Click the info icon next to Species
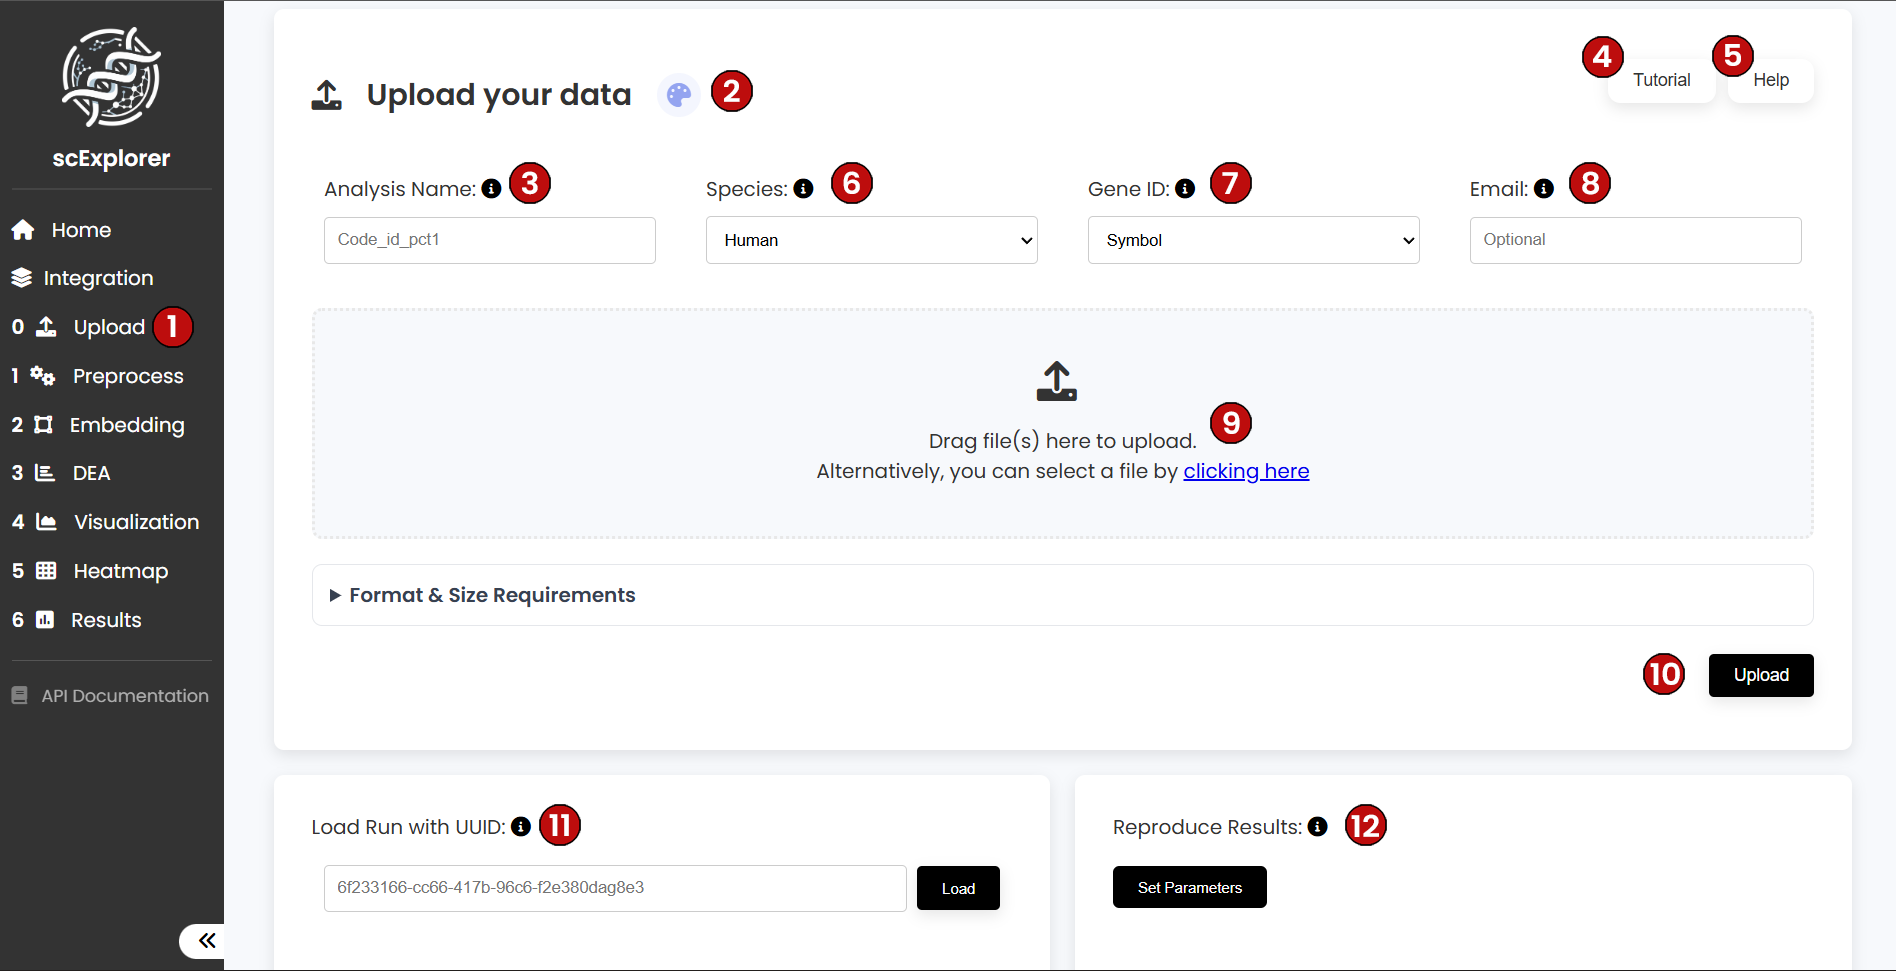1896x971 pixels. point(803,188)
